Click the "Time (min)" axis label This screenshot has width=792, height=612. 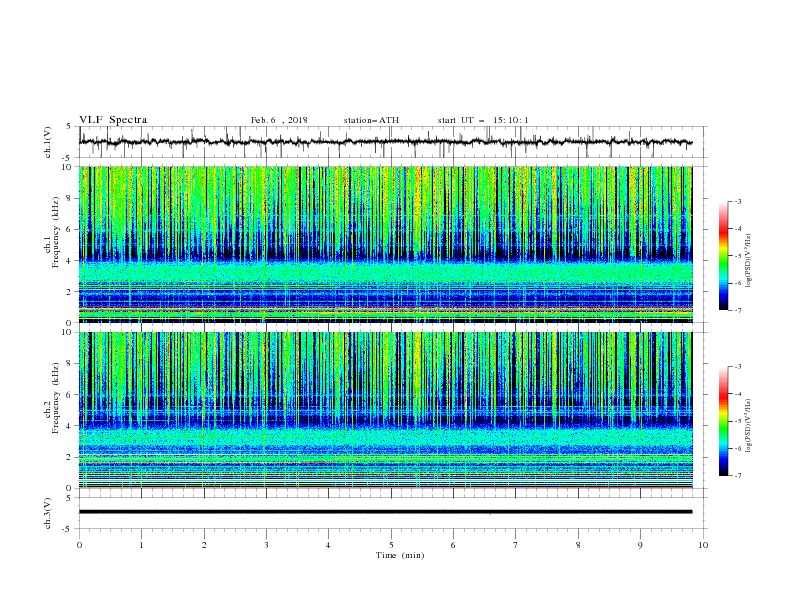coord(400,555)
